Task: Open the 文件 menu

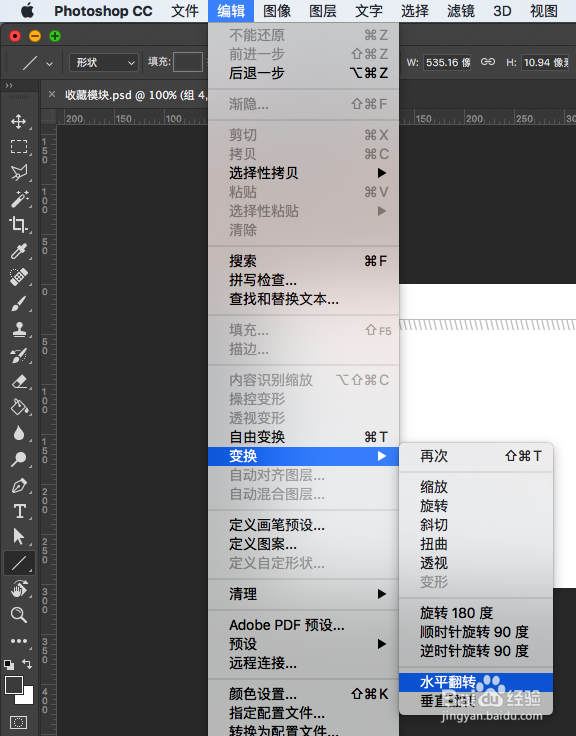Action: click(185, 11)
